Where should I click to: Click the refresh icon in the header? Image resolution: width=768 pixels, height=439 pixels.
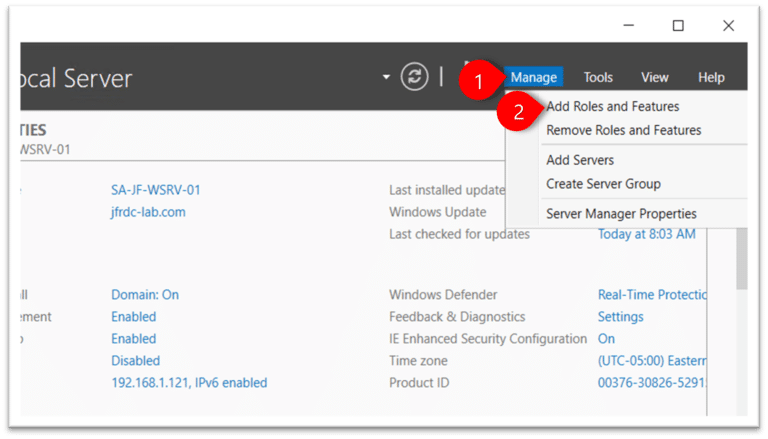click(414, 77)
